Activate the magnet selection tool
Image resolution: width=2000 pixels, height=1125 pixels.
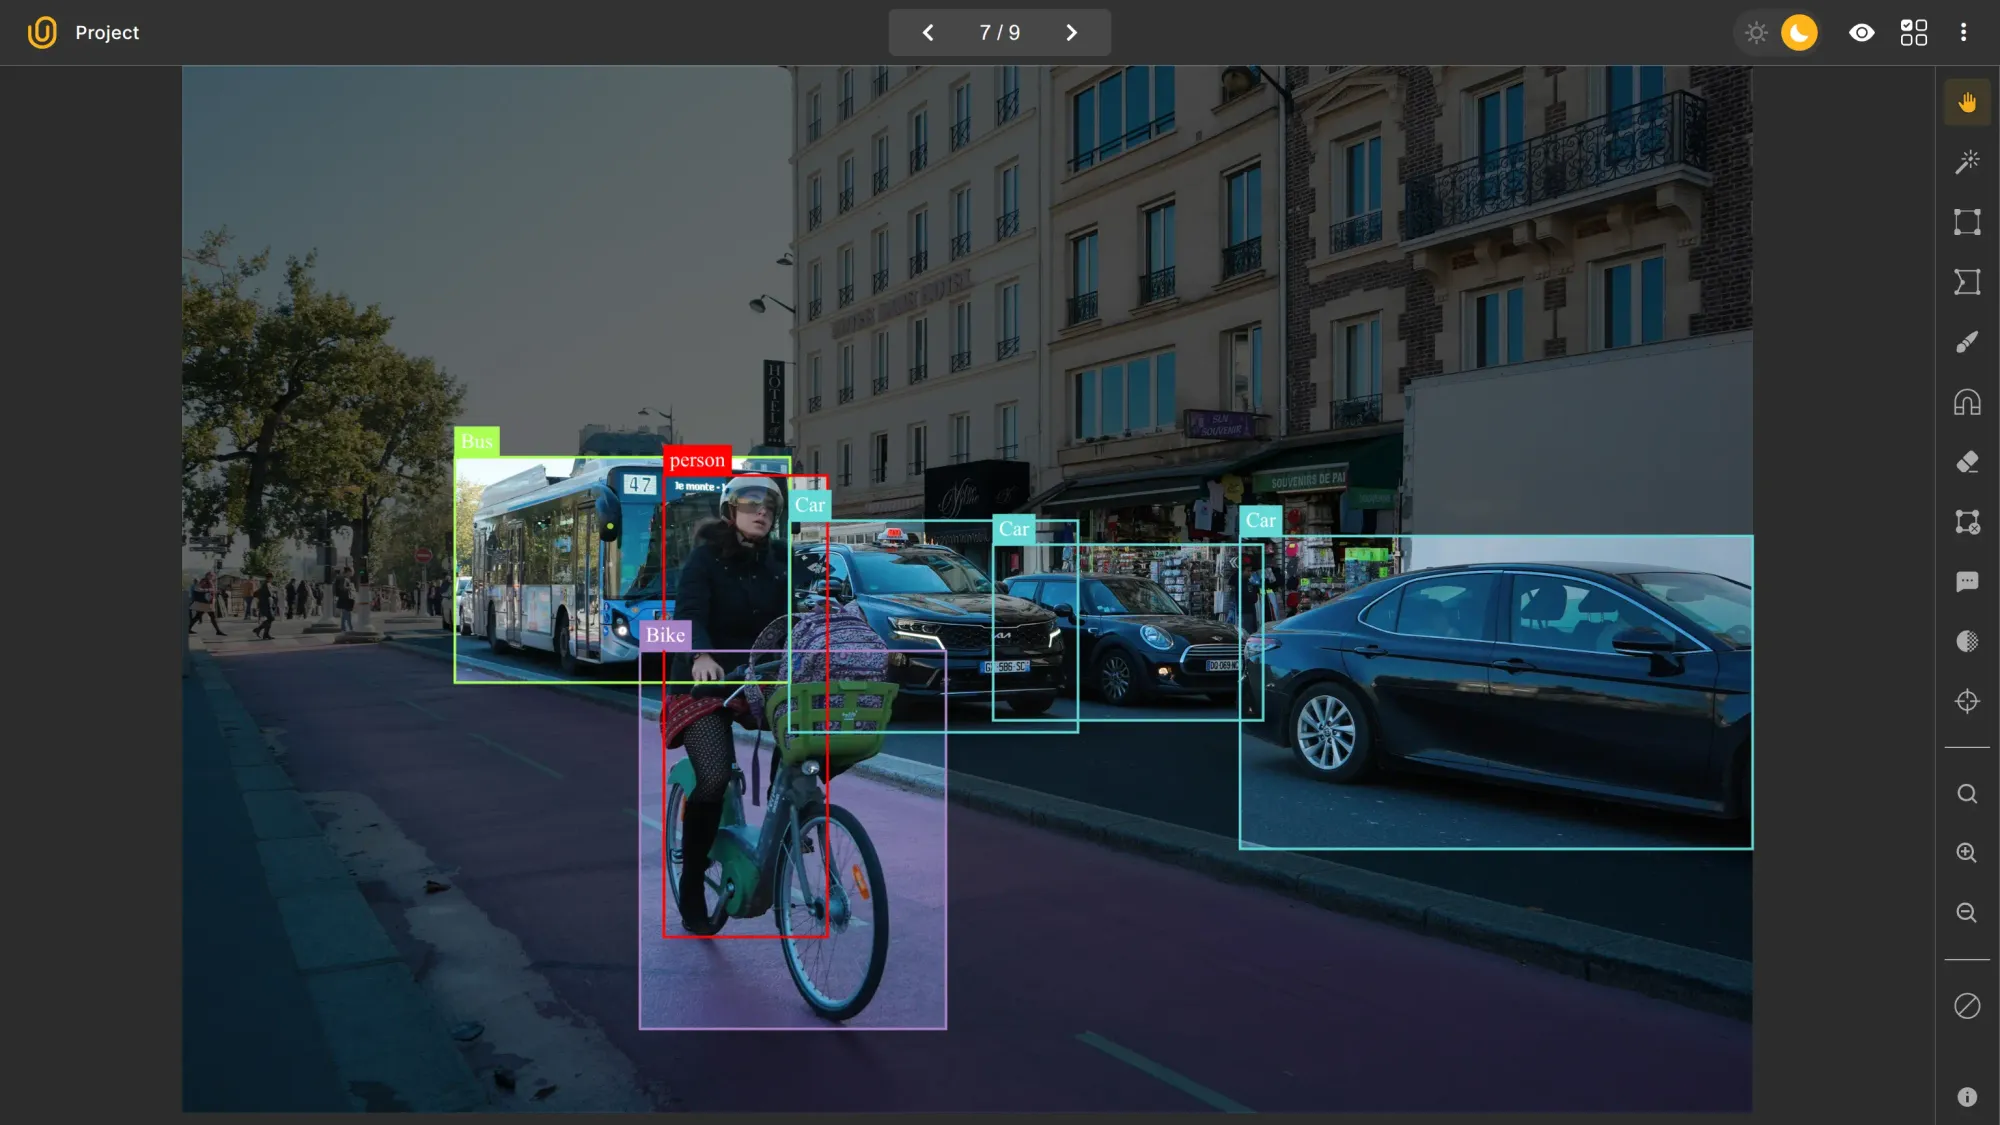tap(1966, 402)
